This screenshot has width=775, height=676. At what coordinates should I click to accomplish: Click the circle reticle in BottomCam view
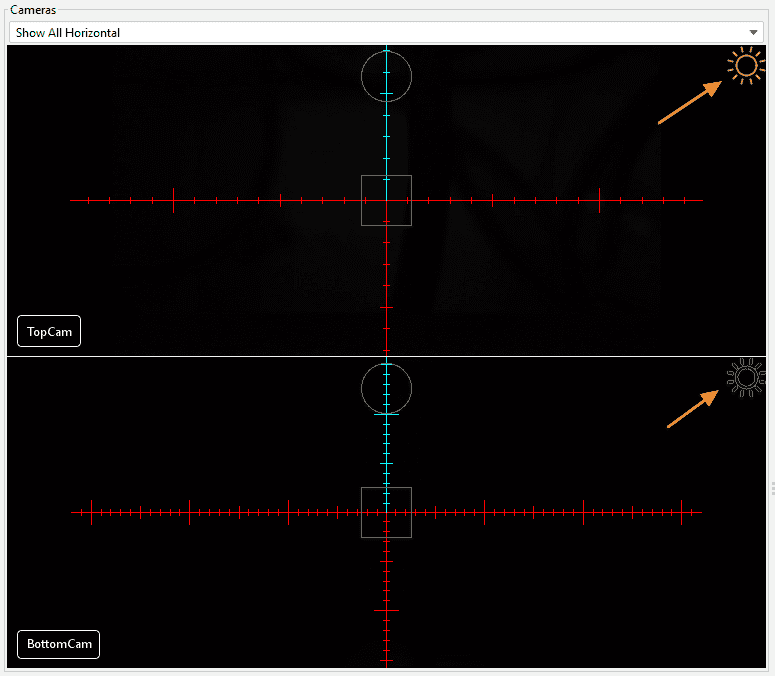click(x=386, y=386)
